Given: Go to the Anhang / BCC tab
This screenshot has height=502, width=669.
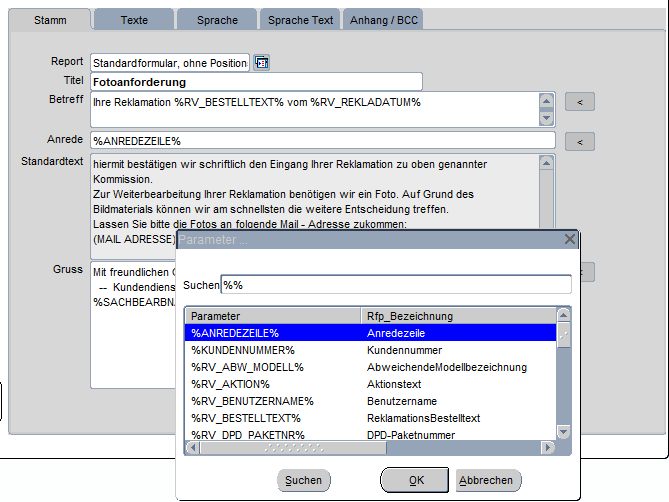Looking at the screenshot, I should [x=384, y=20].
